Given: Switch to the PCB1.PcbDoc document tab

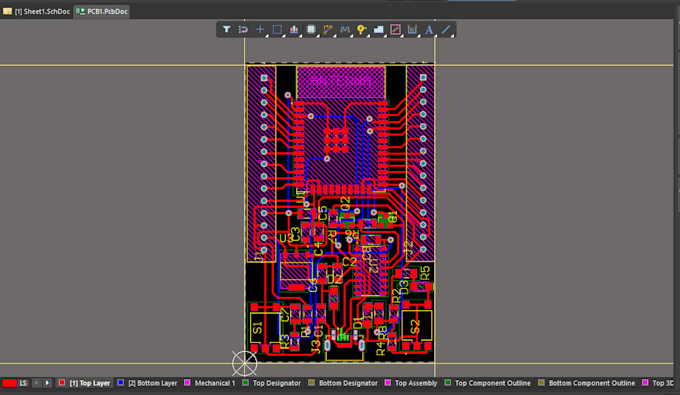Looking at the screenshot, I should tap(102, 11).
